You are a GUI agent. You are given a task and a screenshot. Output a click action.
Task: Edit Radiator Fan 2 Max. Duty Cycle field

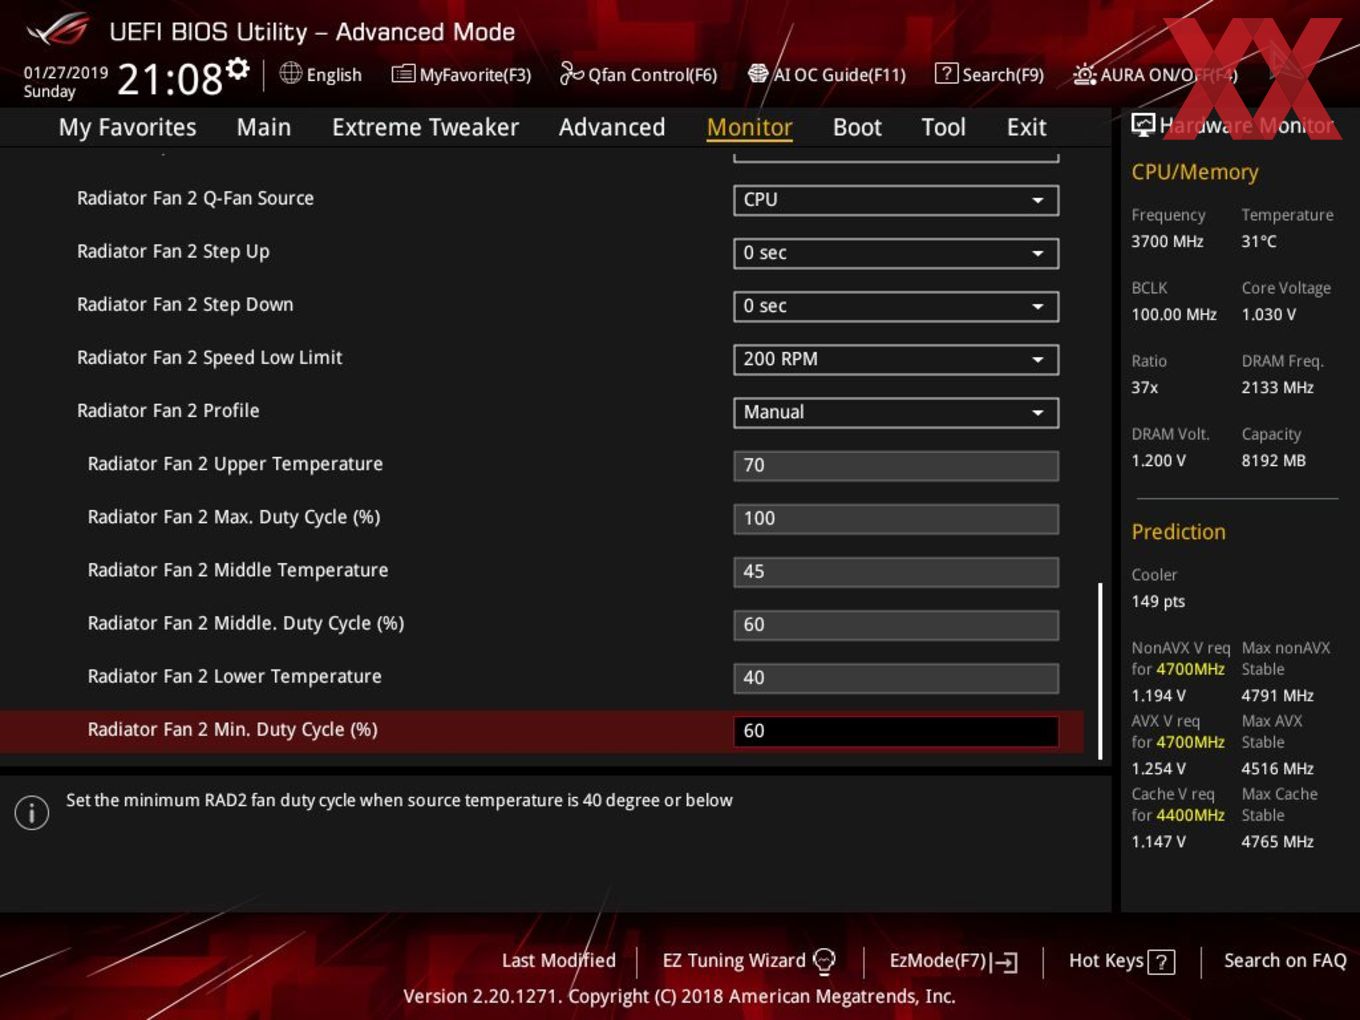[x=896, y=518]
